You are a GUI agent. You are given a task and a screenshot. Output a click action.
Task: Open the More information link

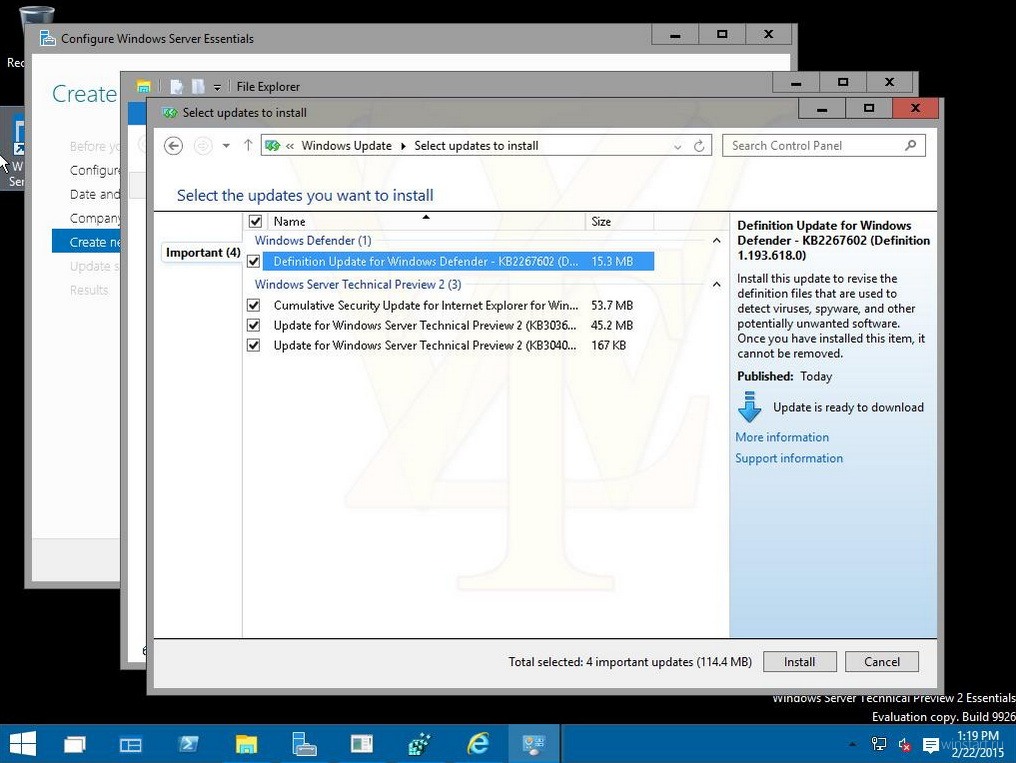[781, 437]
